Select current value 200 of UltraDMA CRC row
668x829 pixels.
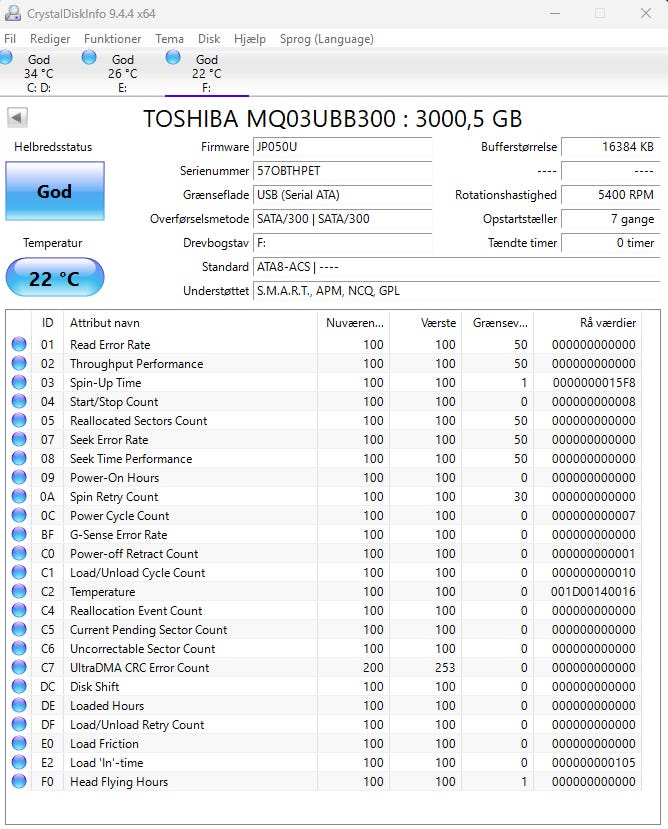(x=373, y=668)
